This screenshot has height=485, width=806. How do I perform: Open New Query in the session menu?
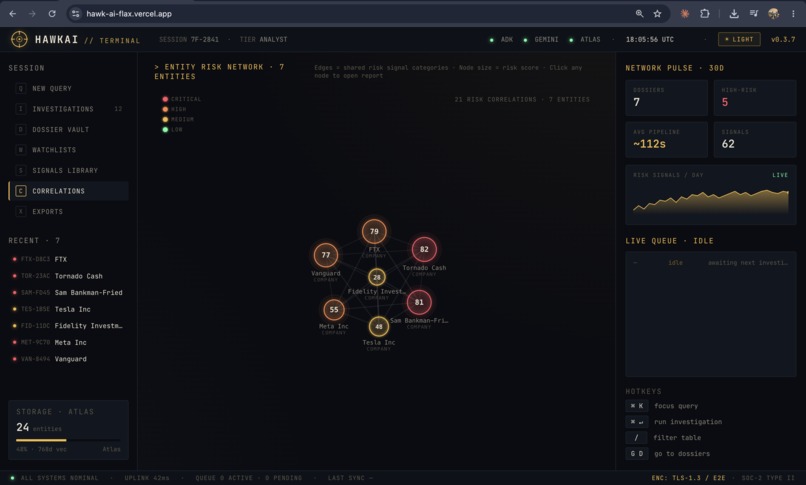coord(68,88)
